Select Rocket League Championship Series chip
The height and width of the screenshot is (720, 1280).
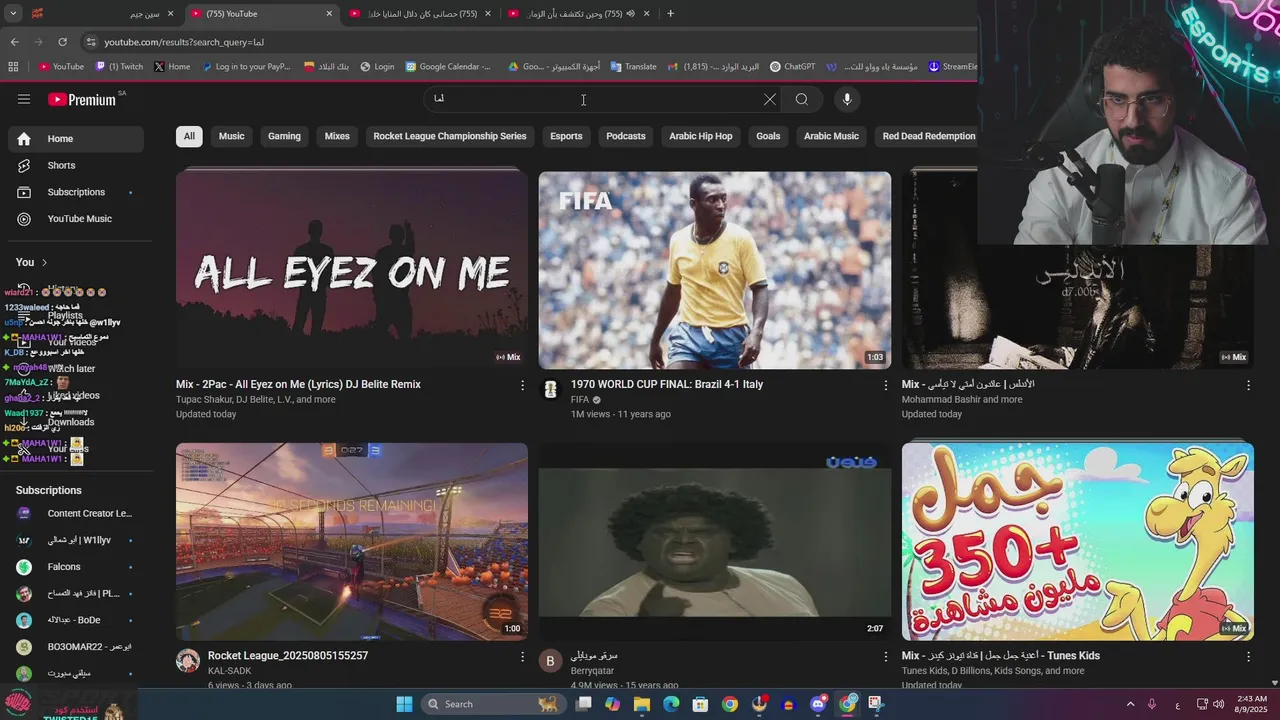click(x=450, y=136)
